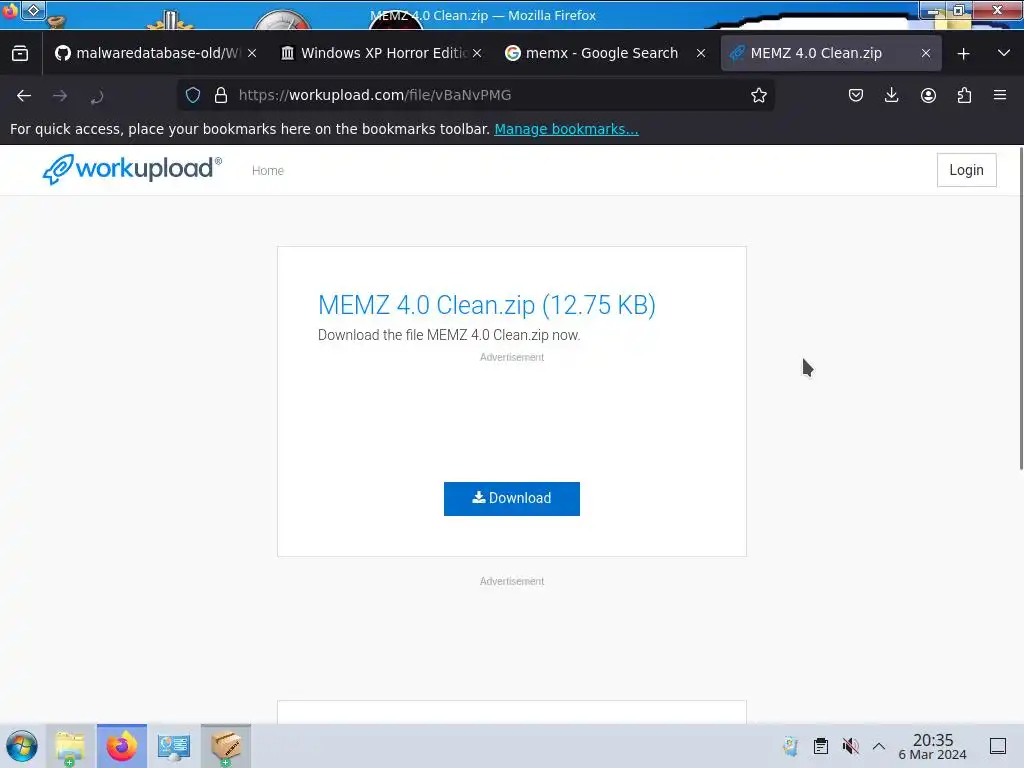Click the muted volume tray icon

850,746
